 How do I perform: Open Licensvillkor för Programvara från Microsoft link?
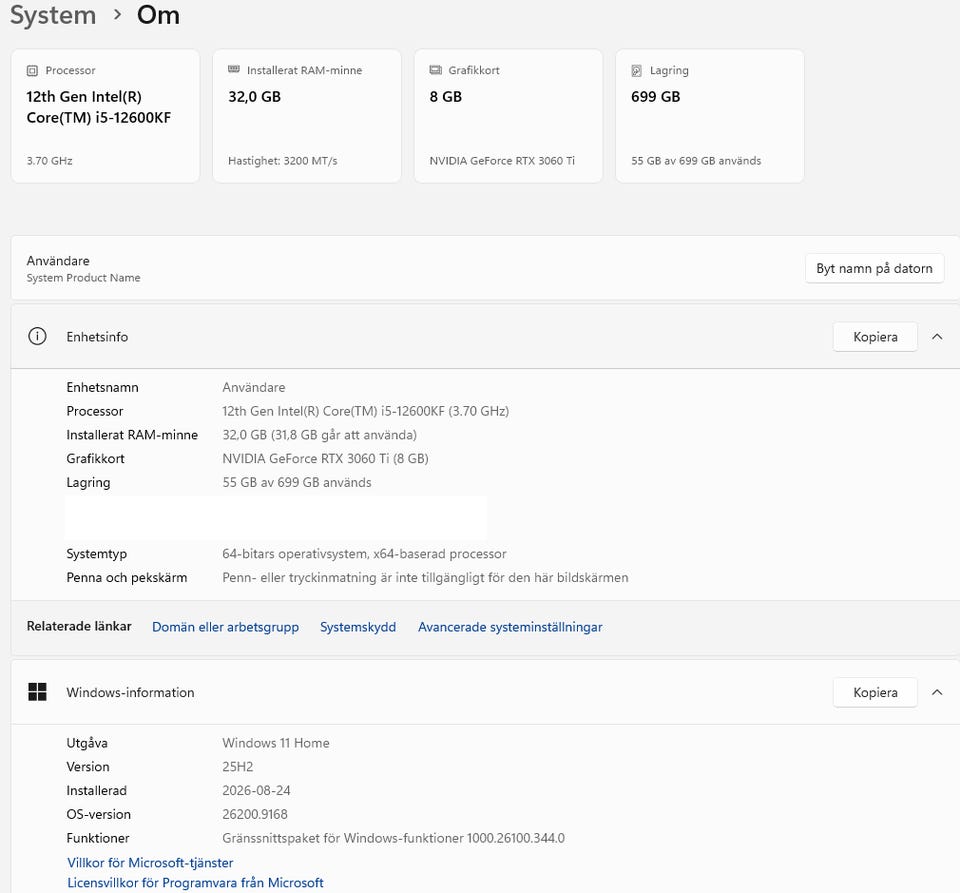pos(195,883)
